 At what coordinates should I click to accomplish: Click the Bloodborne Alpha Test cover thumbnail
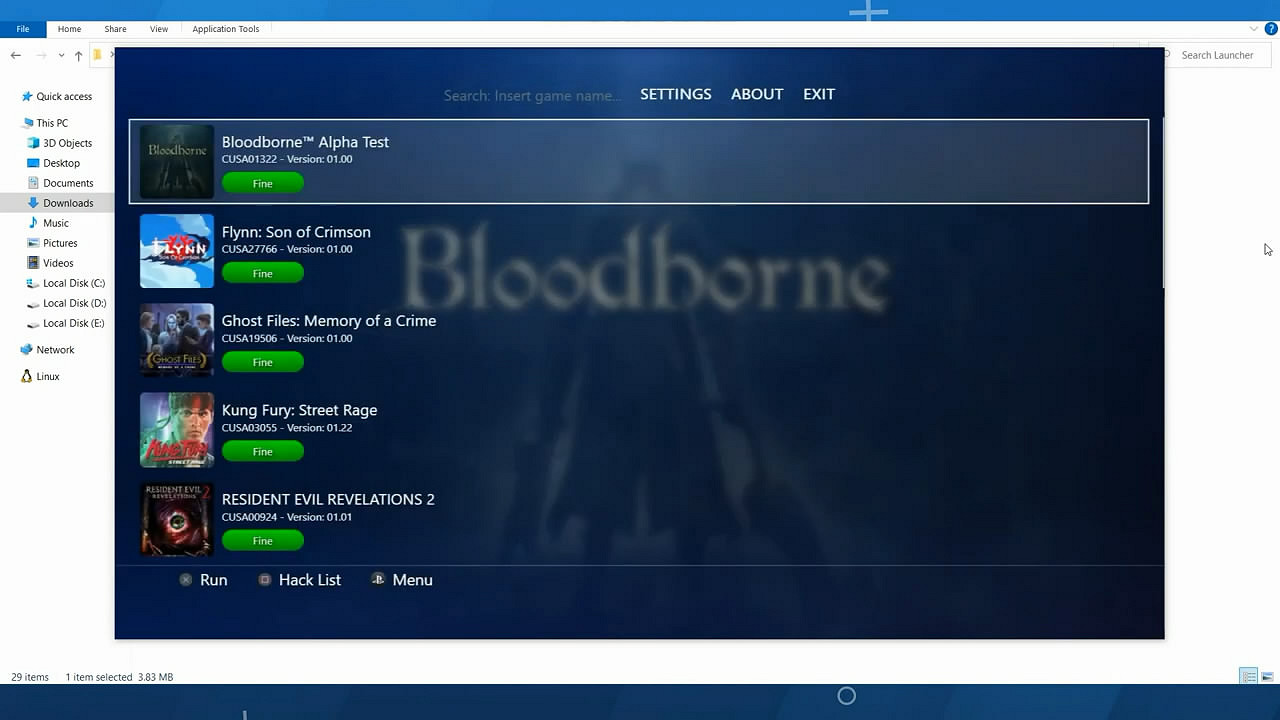coord(177,161)
